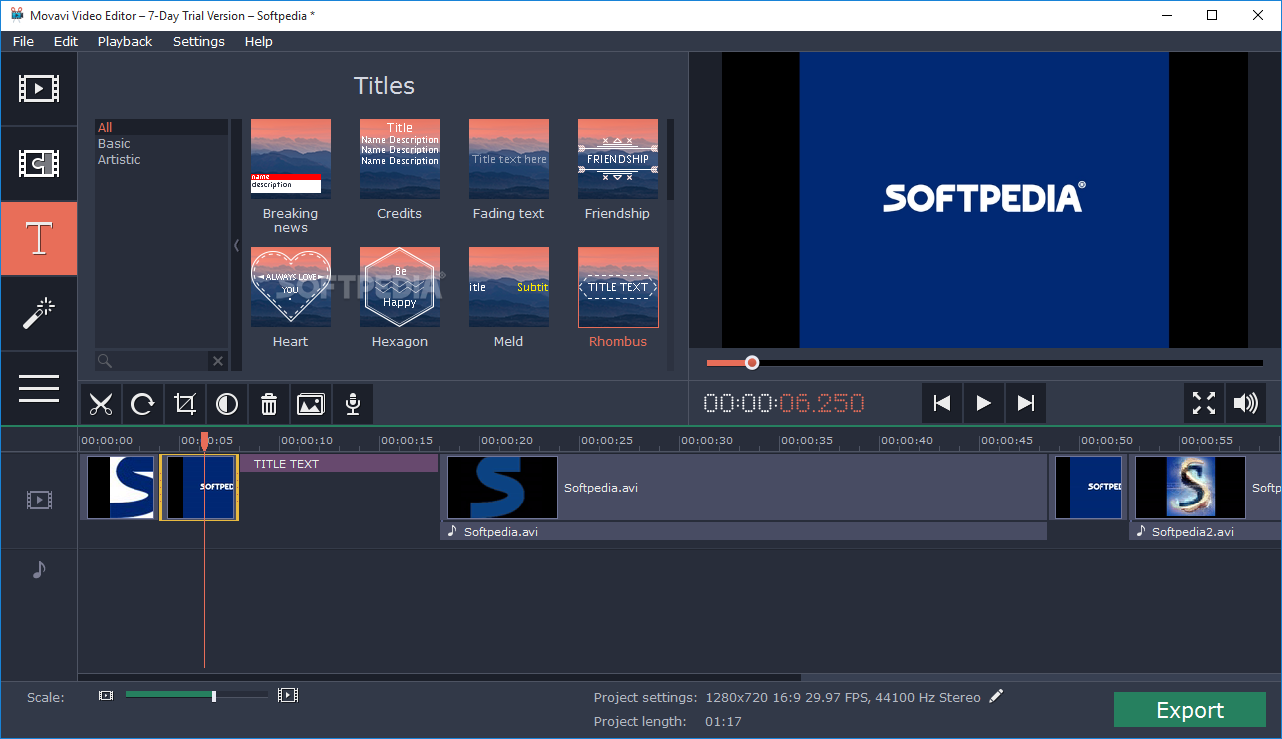
Task: Click the 00:00:45 mark on ruler
Action: click(x=1006, y=440)
